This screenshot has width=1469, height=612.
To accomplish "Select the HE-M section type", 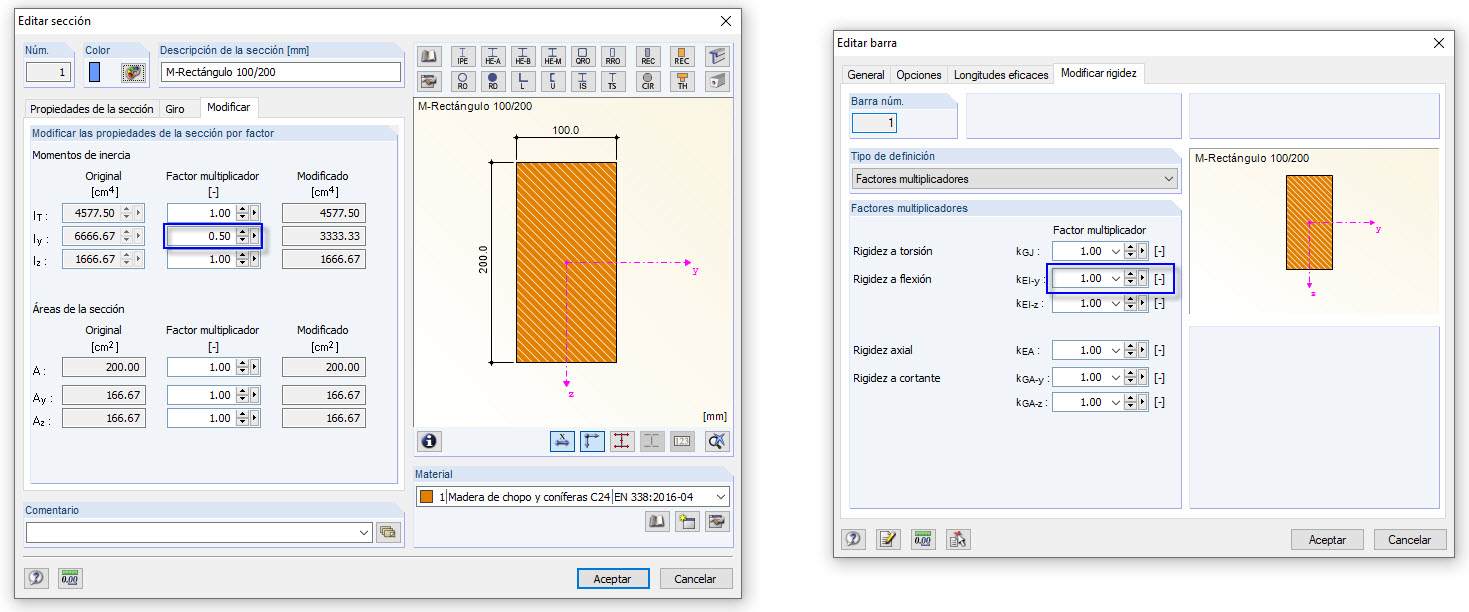I will 553,56.
